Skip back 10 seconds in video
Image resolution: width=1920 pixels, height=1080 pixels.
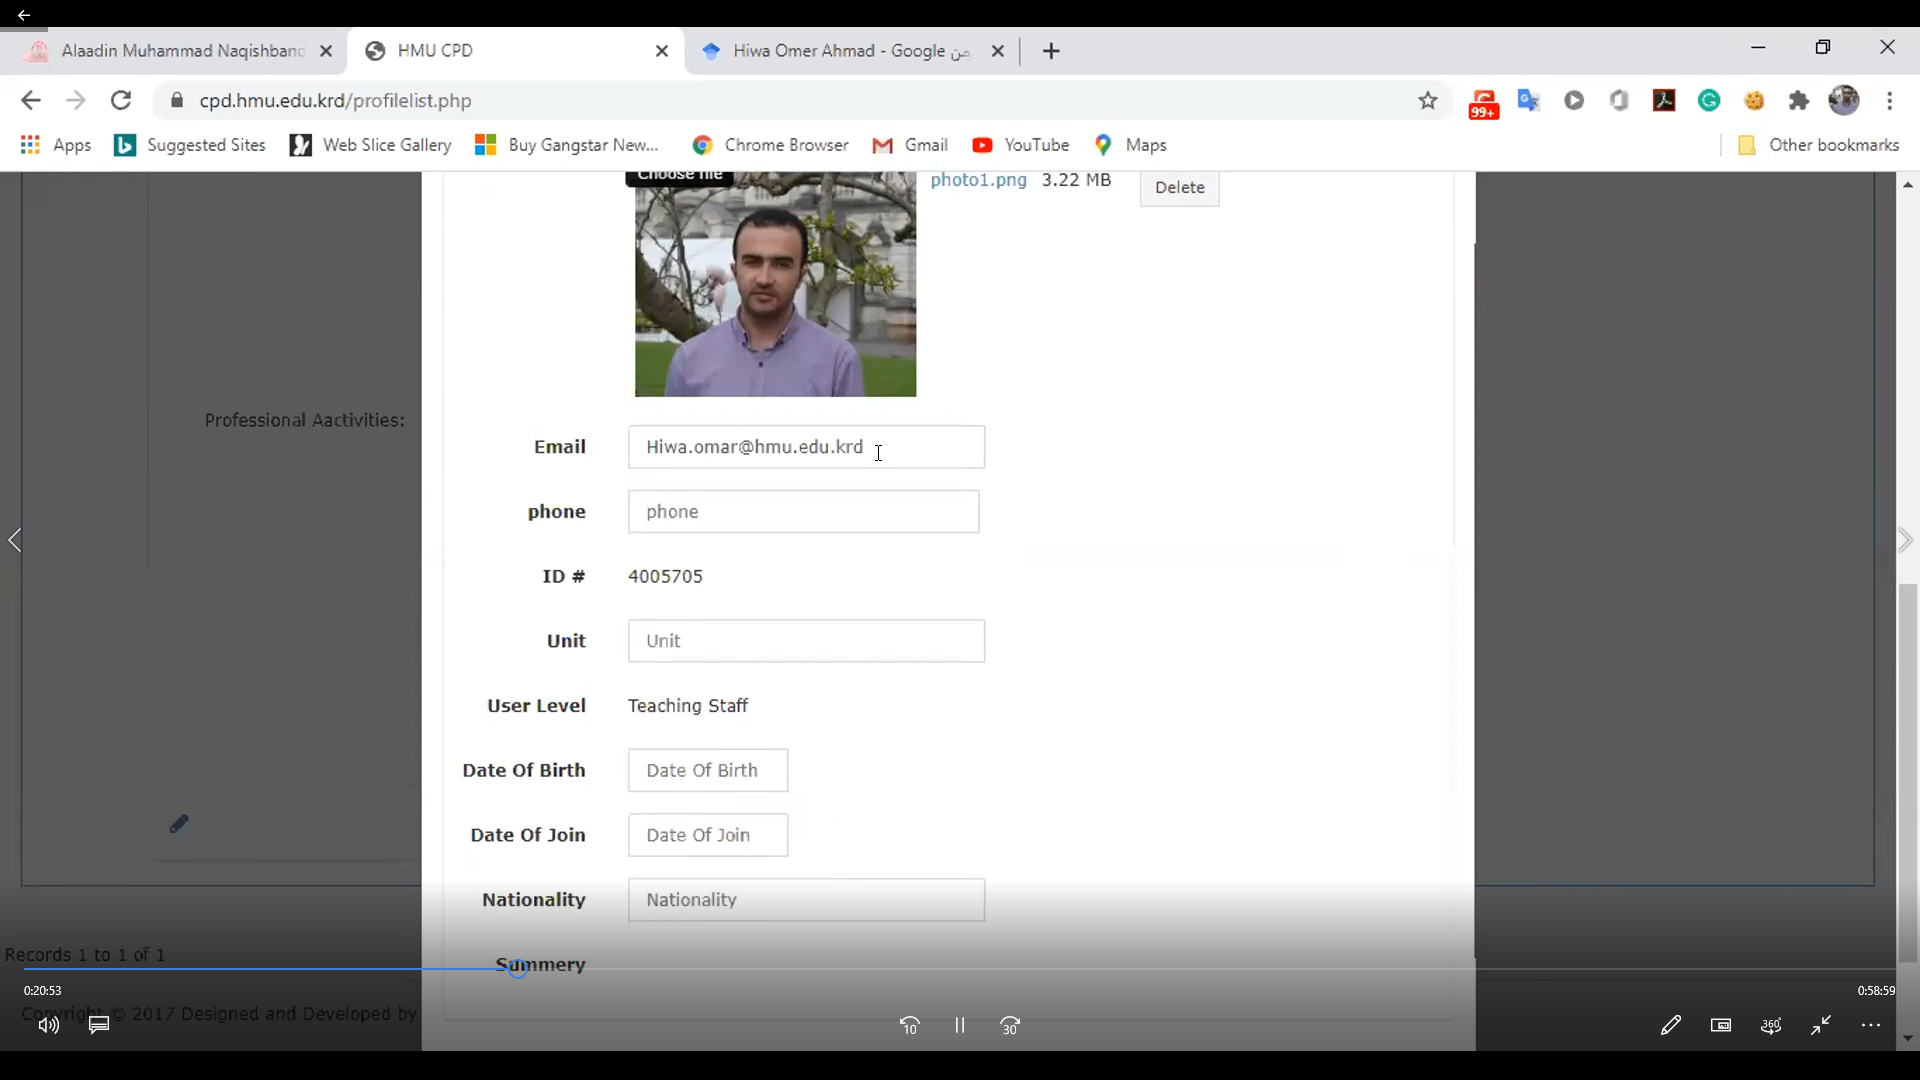[909, 1025]
